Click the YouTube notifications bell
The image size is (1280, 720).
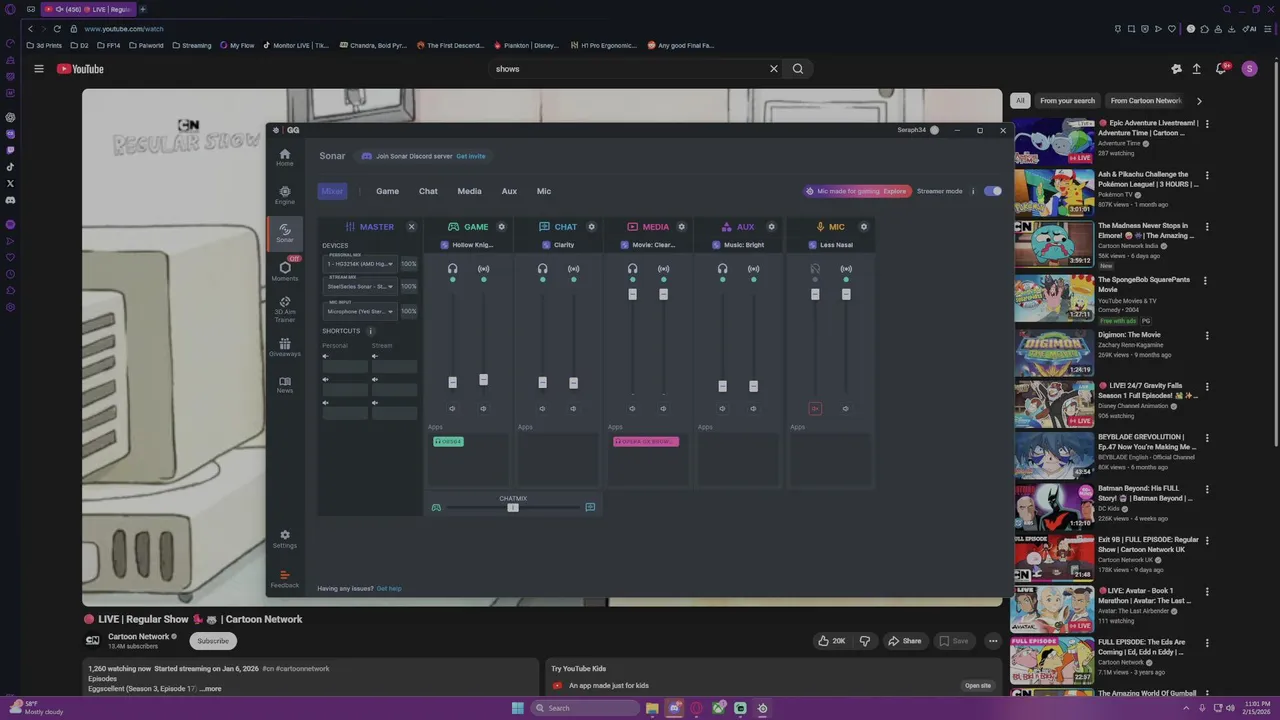[1221, 69]
